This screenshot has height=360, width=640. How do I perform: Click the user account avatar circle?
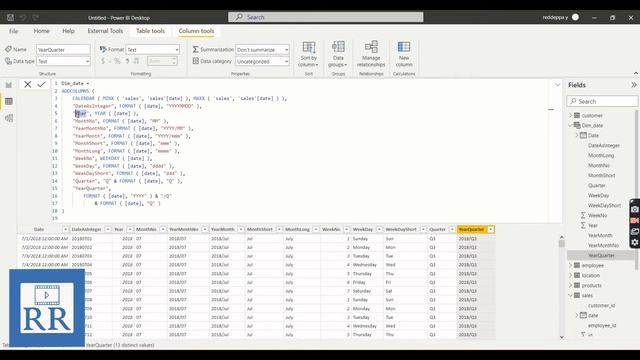tap(575, 17)
